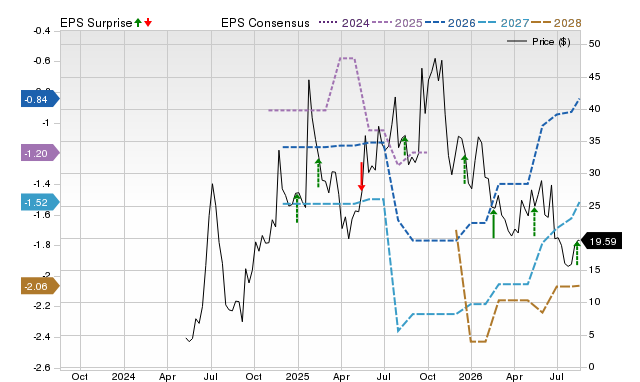Click the green surprise arrow between Apr and Jul 2026
This screenshot has height=382, width=640.
[x=534, y=222]
